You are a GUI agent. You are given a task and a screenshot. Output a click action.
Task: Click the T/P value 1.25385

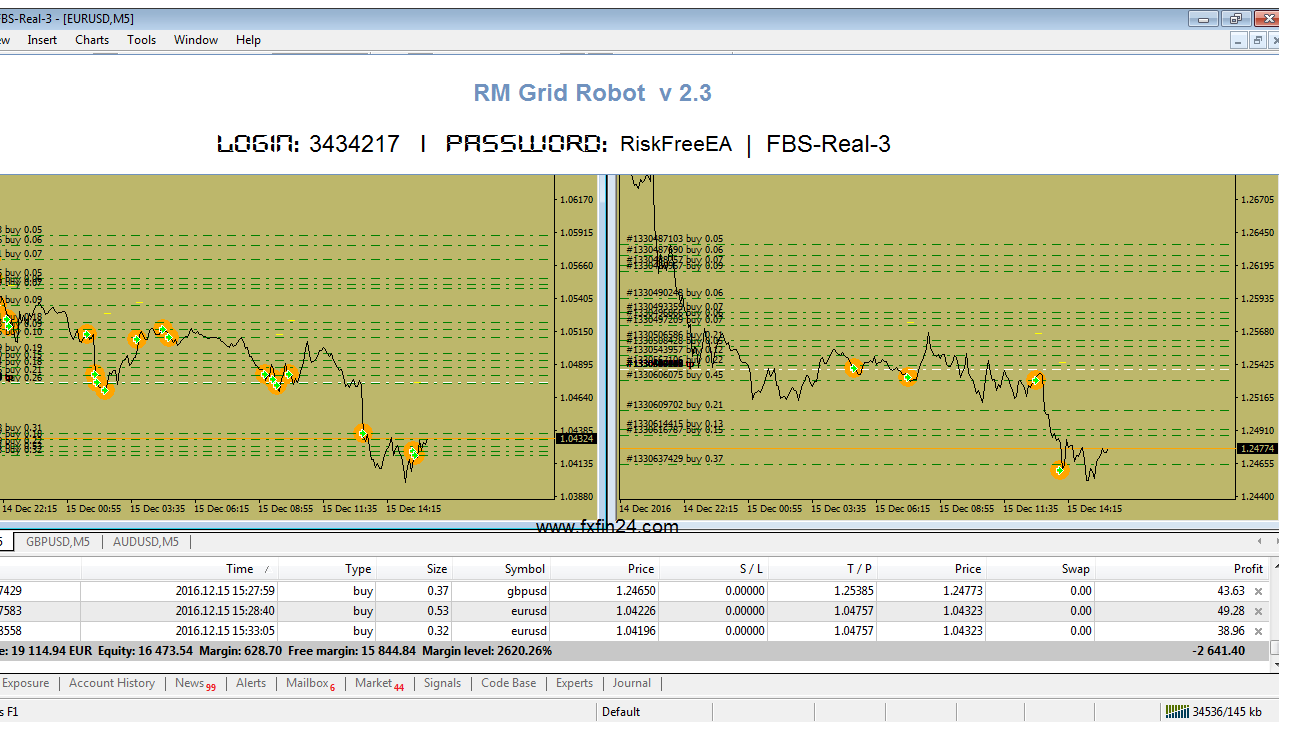coord(853,591)
